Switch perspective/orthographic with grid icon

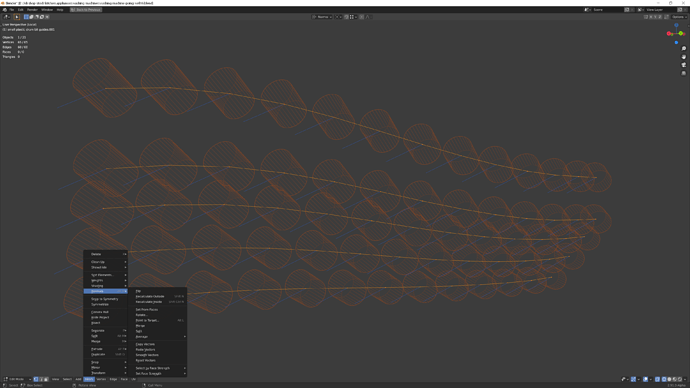coord(683,73)
